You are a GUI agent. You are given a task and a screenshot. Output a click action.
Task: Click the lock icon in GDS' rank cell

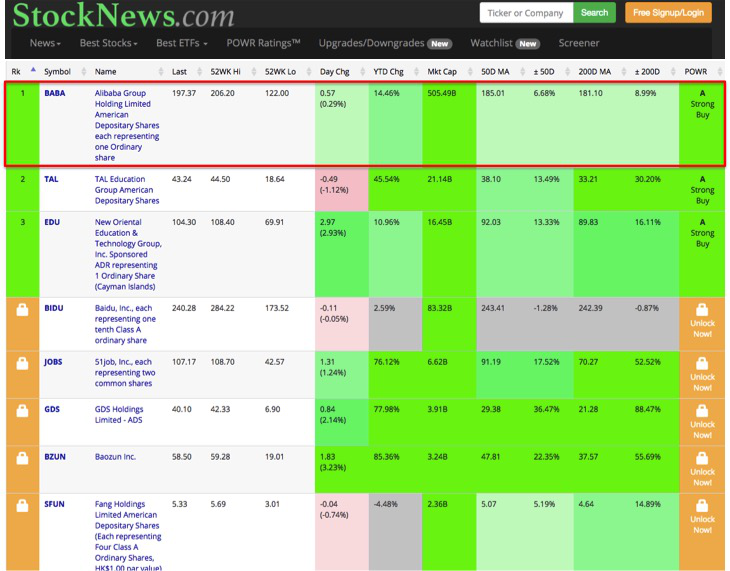(x=22, y=411)
